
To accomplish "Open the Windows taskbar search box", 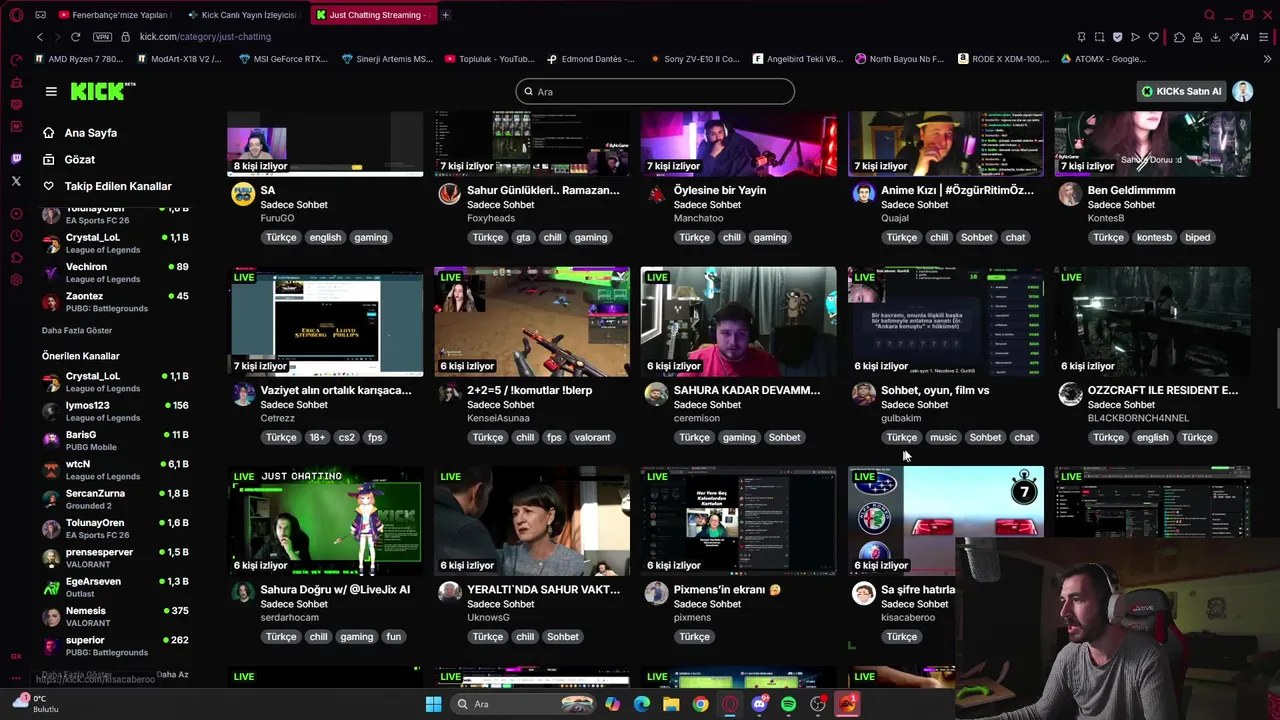I will pos(521,704).
